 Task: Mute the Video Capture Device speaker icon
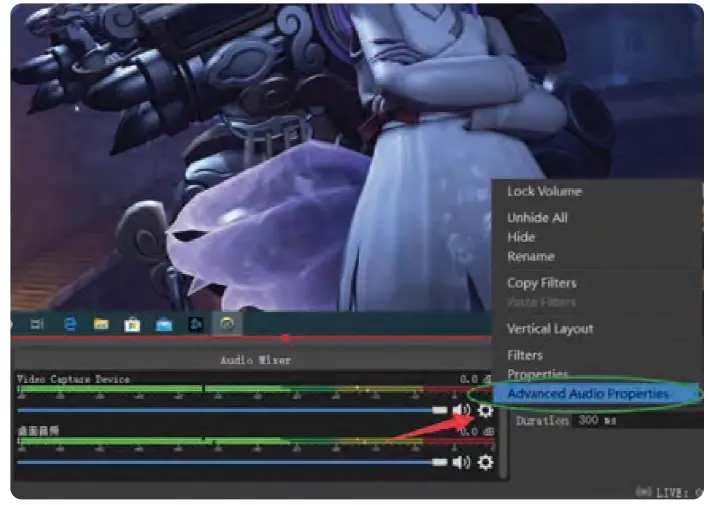[461, 410]
